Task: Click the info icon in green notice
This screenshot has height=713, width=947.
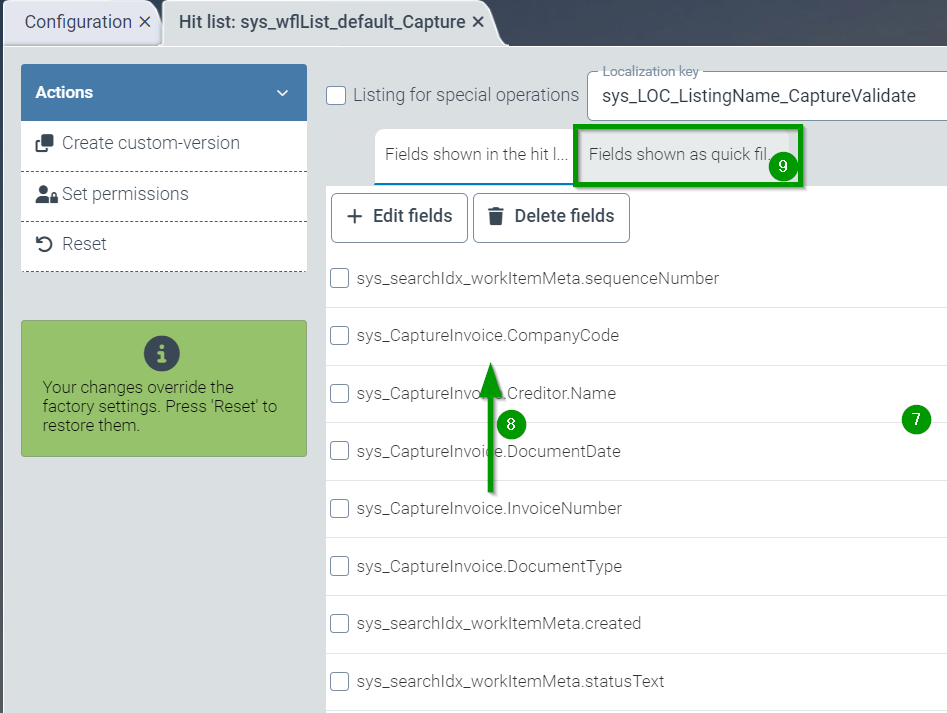Action: 162,353
